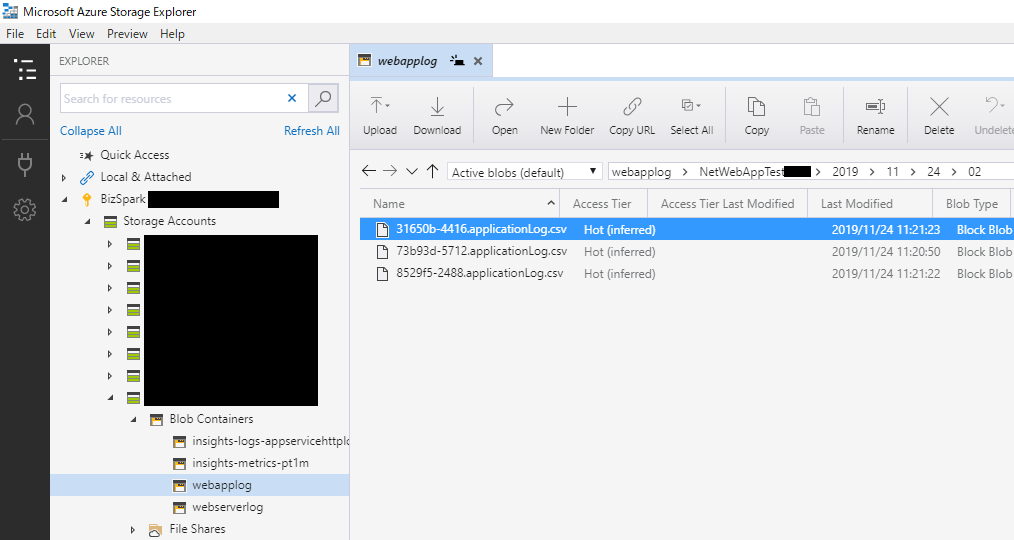Select insights-metrics-pt1m container

[250, 463]
